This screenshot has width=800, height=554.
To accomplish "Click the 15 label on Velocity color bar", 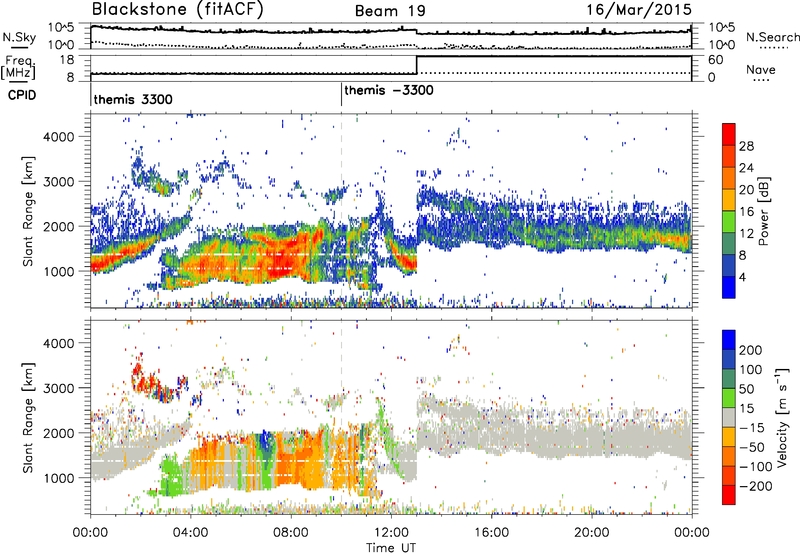I will pos(747,408).
